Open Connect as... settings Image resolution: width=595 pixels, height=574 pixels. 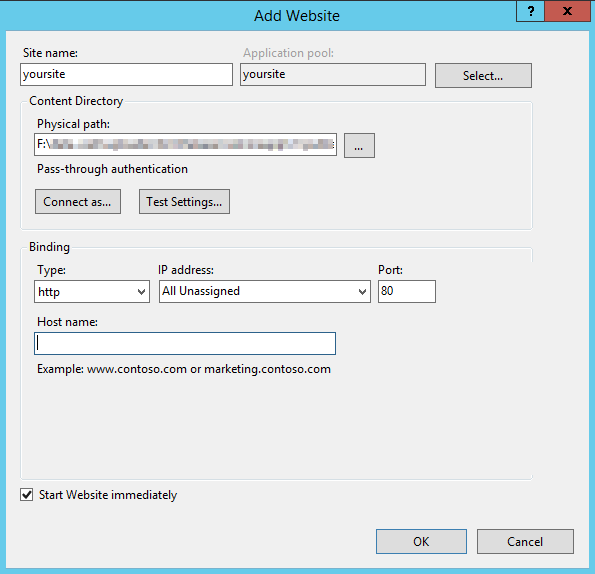[78, 201]
